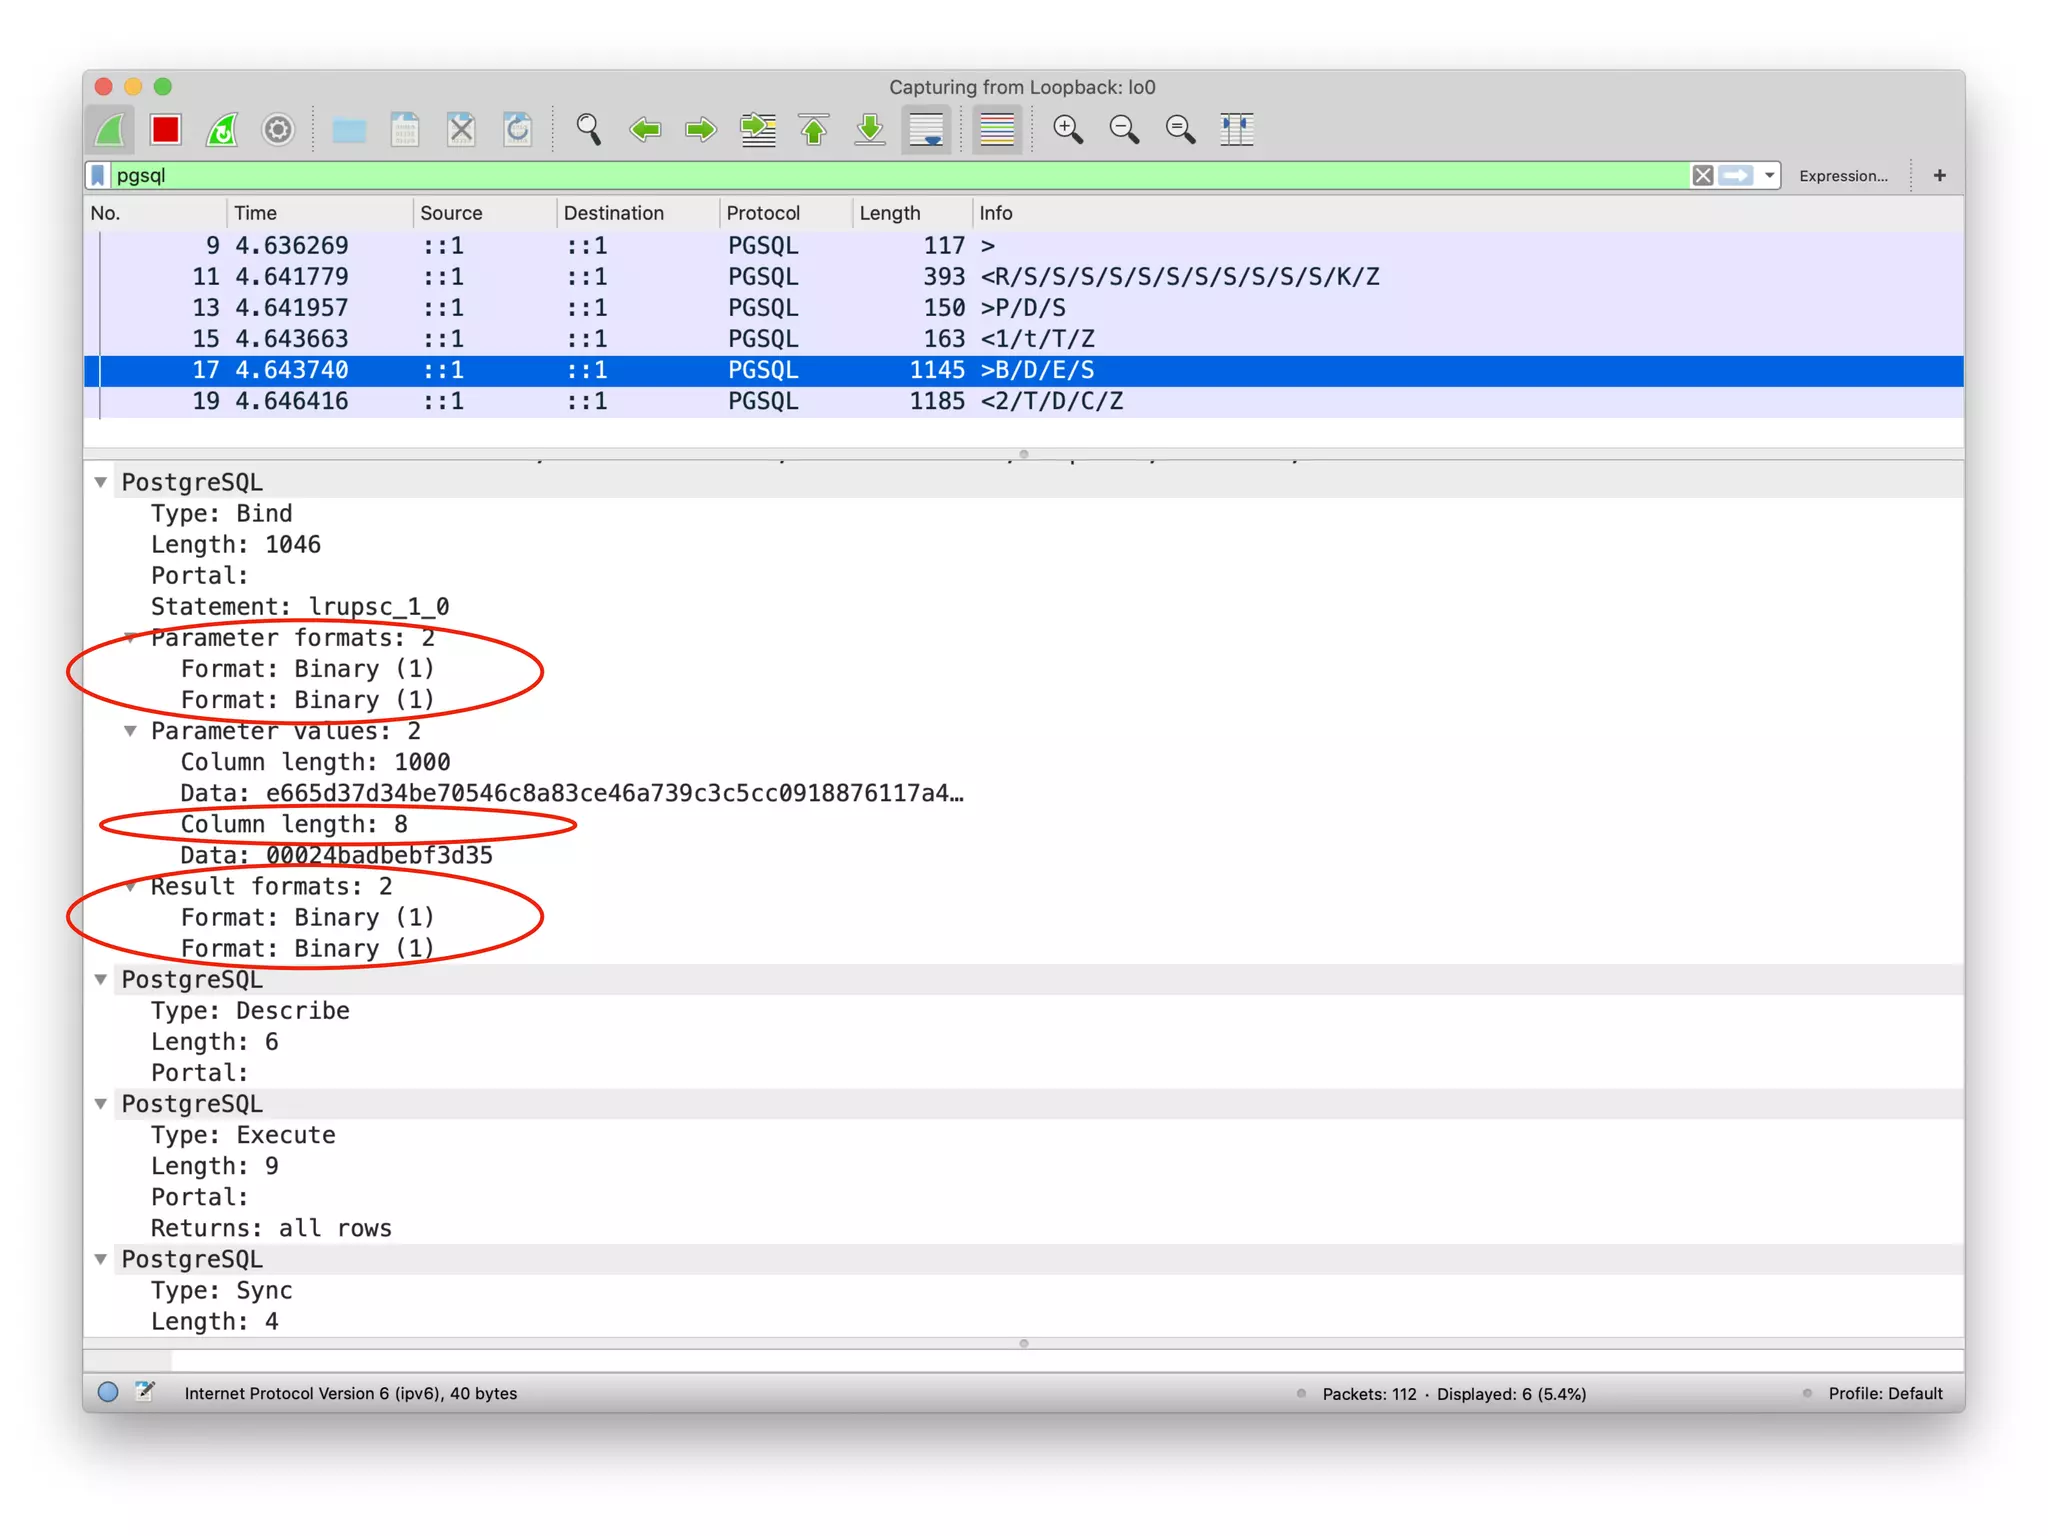
Task: Go back to the previous packet arrow
Action: [x=645, y=129]
